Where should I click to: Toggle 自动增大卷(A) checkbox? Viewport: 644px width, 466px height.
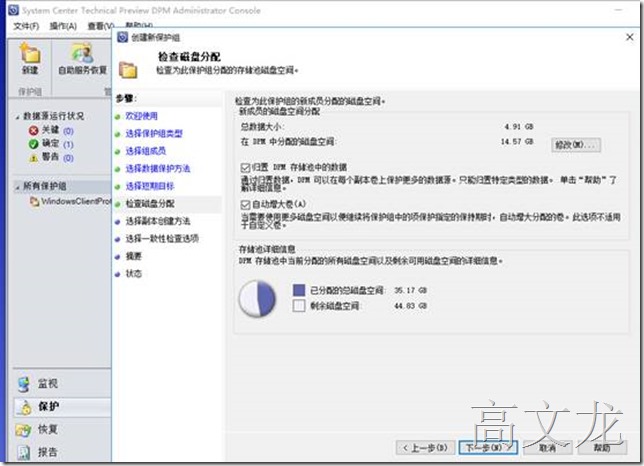[x=245, y=204]
